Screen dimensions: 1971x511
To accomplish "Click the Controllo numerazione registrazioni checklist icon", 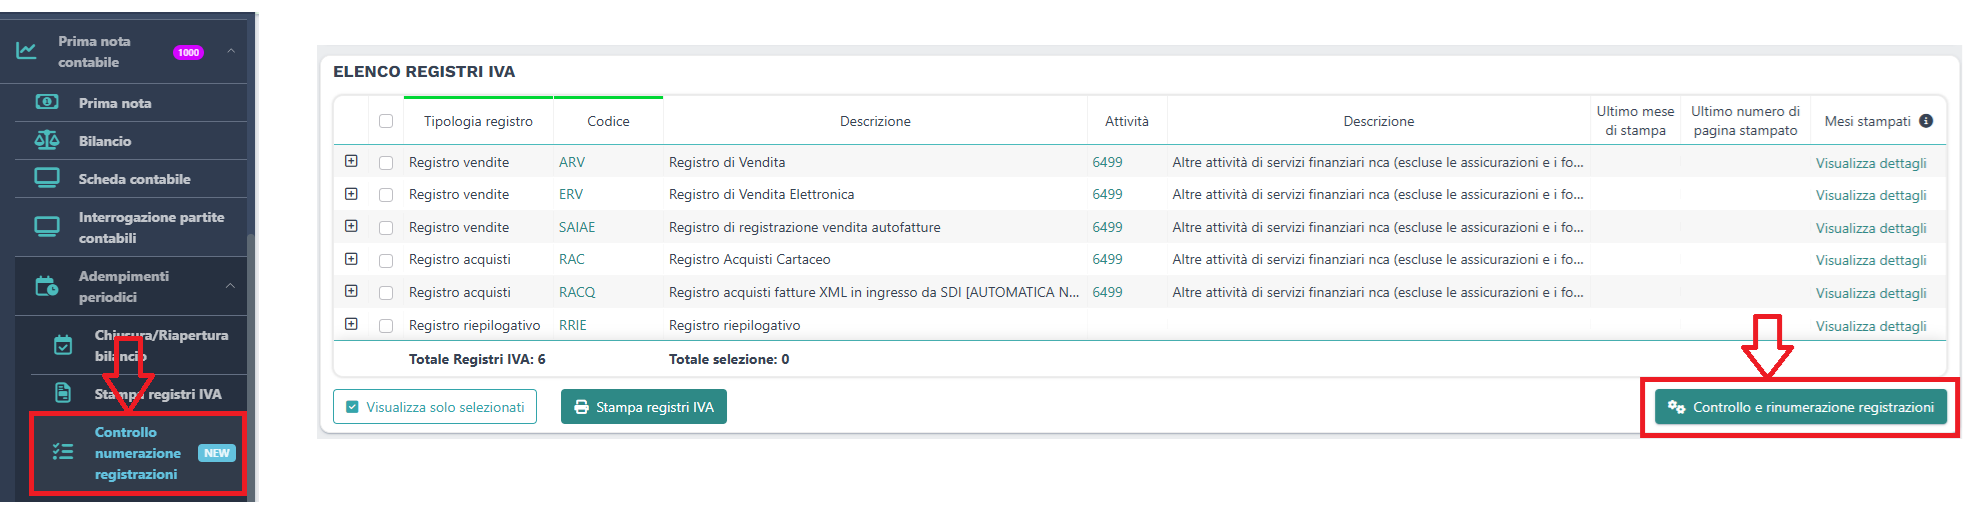I will coord(63,452).
